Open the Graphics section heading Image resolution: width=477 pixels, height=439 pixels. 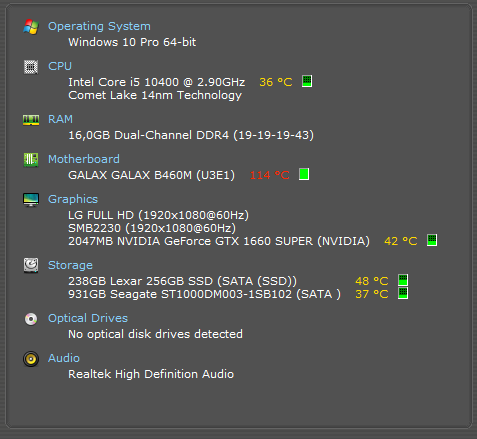tap(73, 199)
